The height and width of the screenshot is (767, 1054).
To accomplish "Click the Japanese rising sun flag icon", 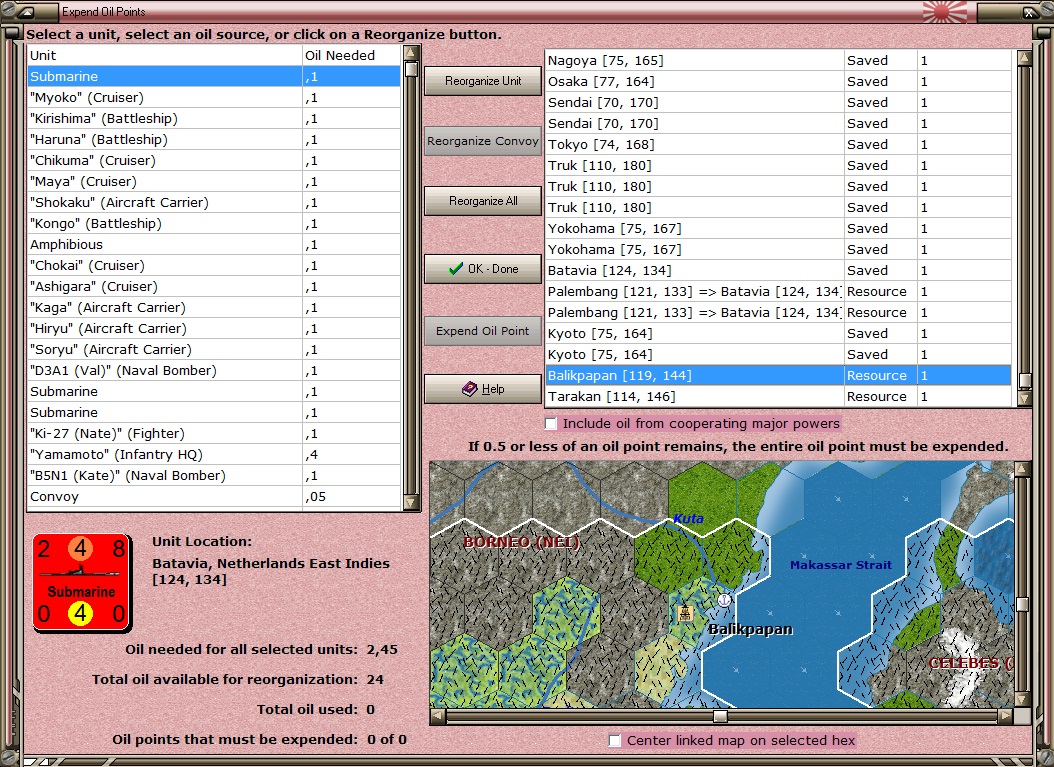I will tap(944, 11).
